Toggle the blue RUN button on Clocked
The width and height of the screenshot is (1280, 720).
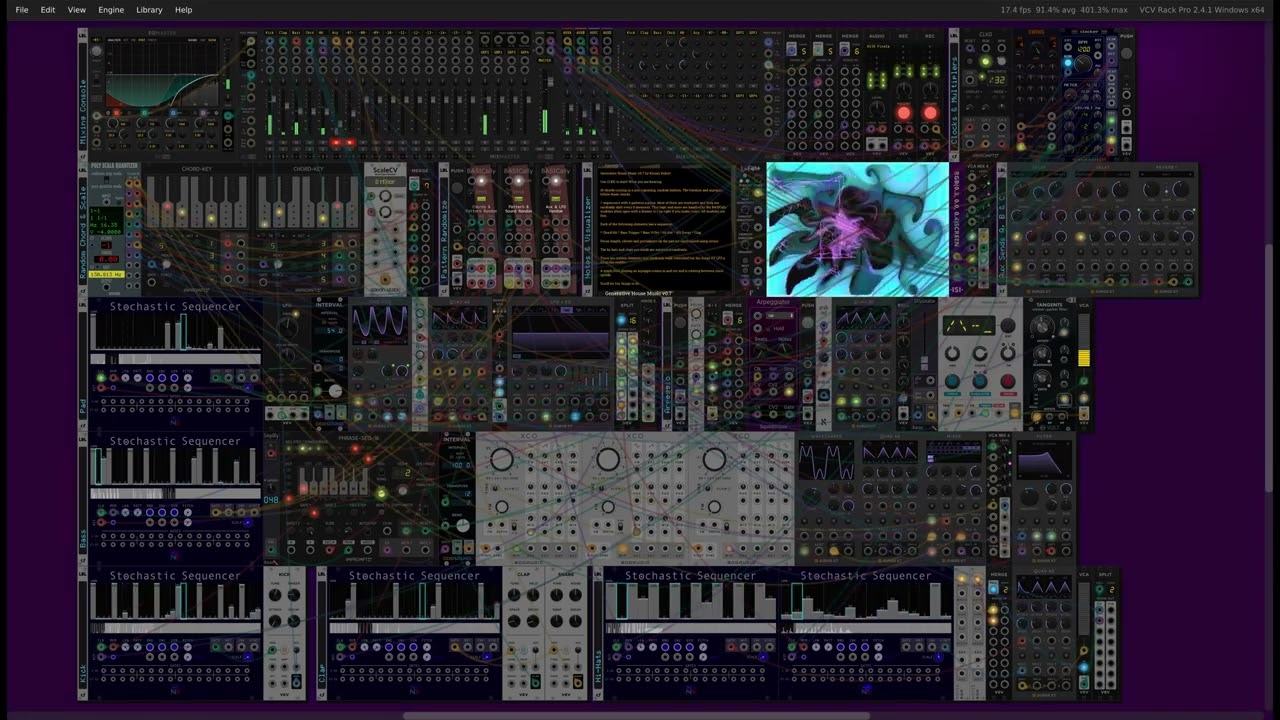(1068, 64)
